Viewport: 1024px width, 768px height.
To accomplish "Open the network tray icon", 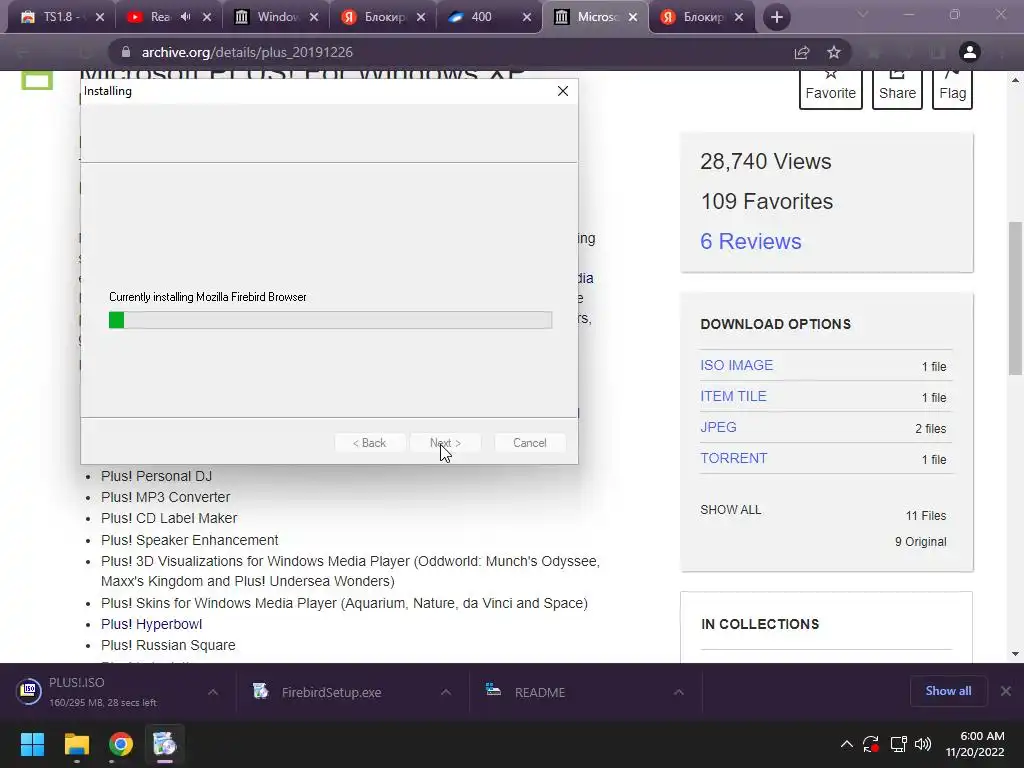I will pyautogui.click(x=899, y=744).
